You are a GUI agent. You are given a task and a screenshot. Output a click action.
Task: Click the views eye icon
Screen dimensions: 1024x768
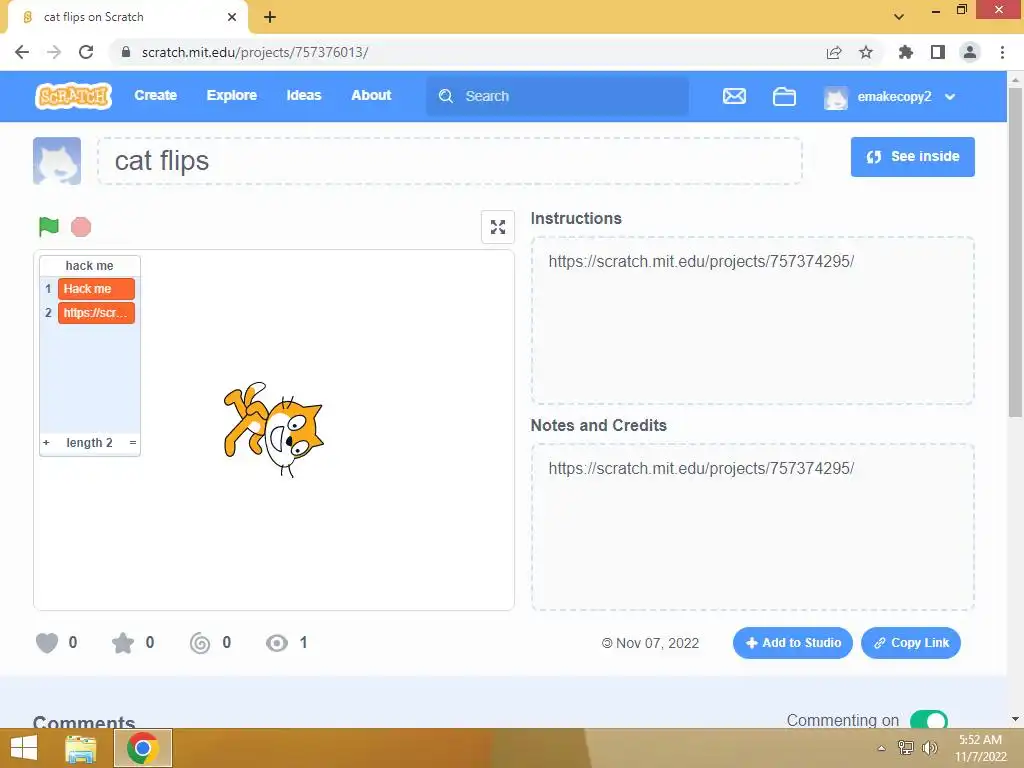point(277,643)
